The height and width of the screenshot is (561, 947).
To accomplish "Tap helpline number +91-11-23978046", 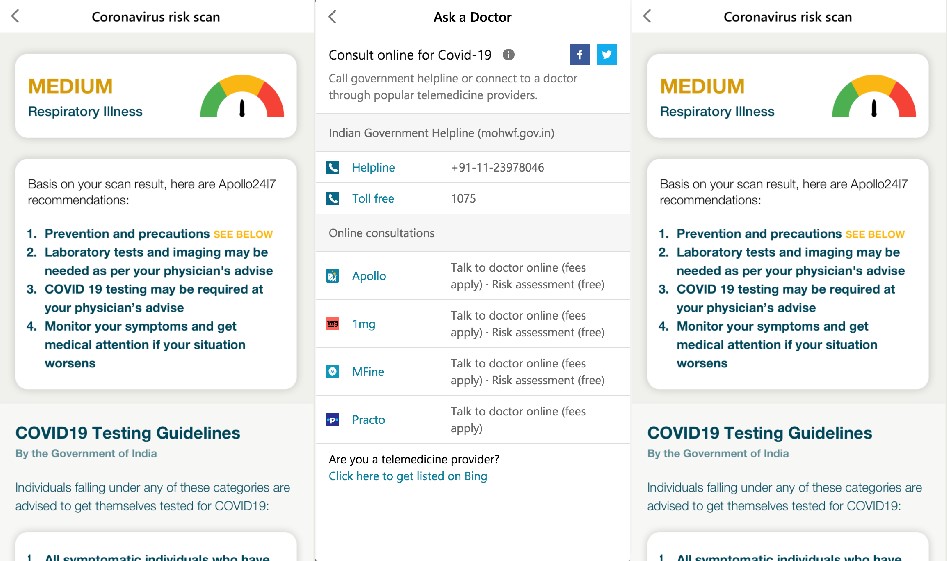I will point(497,167).
